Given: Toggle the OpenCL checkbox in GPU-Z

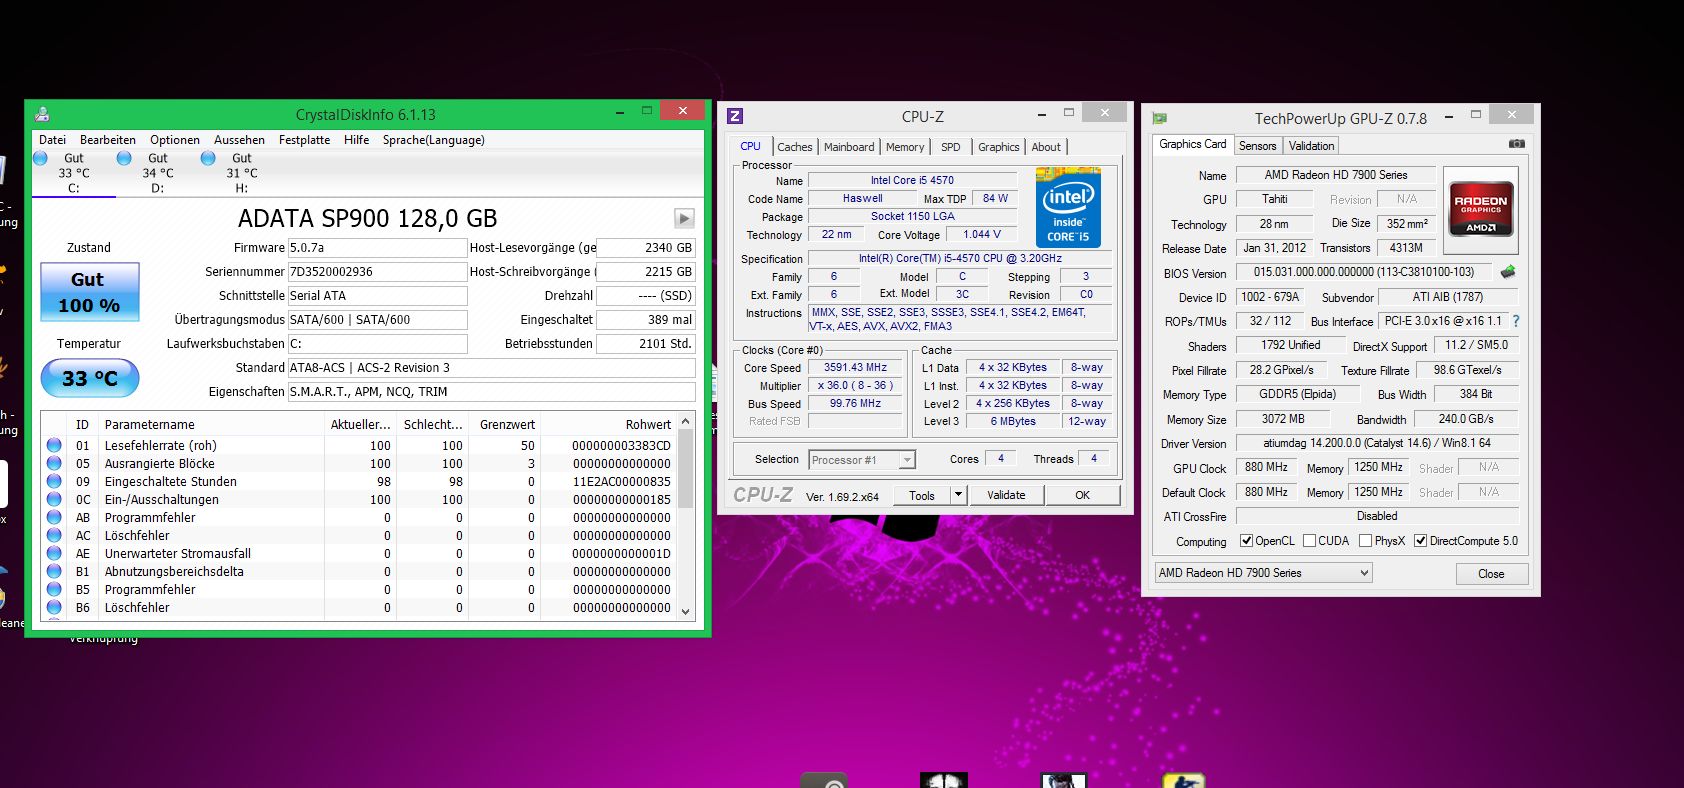Looking at the screenshot, I should pyautogui.click(x=1246, y=541).
